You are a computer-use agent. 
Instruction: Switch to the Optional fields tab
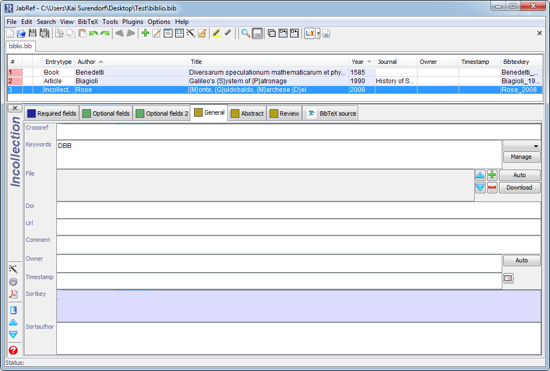point(106,113)
